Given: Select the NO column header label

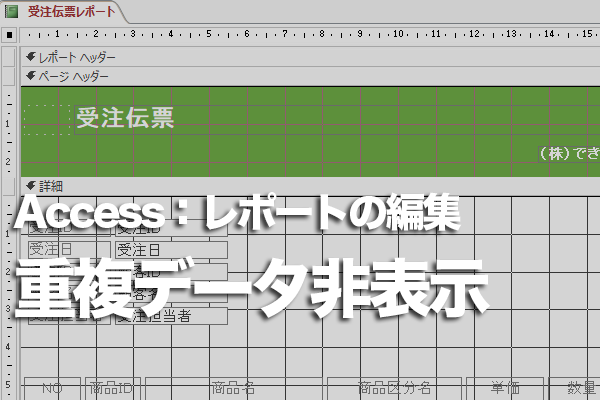Looking at the screenshot, I should [52, 389].
